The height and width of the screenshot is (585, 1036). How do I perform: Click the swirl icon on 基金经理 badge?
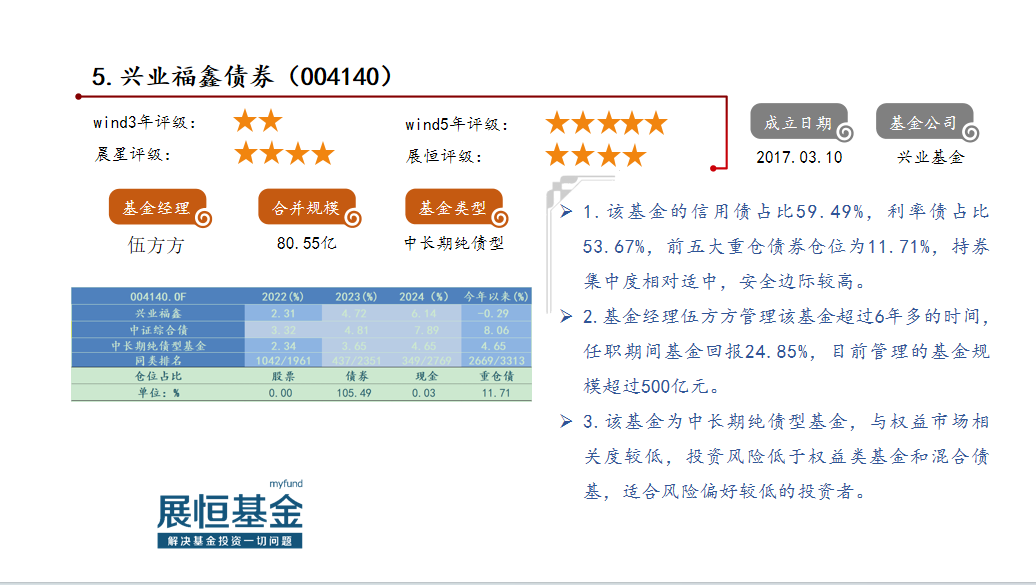(x=204, y=218)
